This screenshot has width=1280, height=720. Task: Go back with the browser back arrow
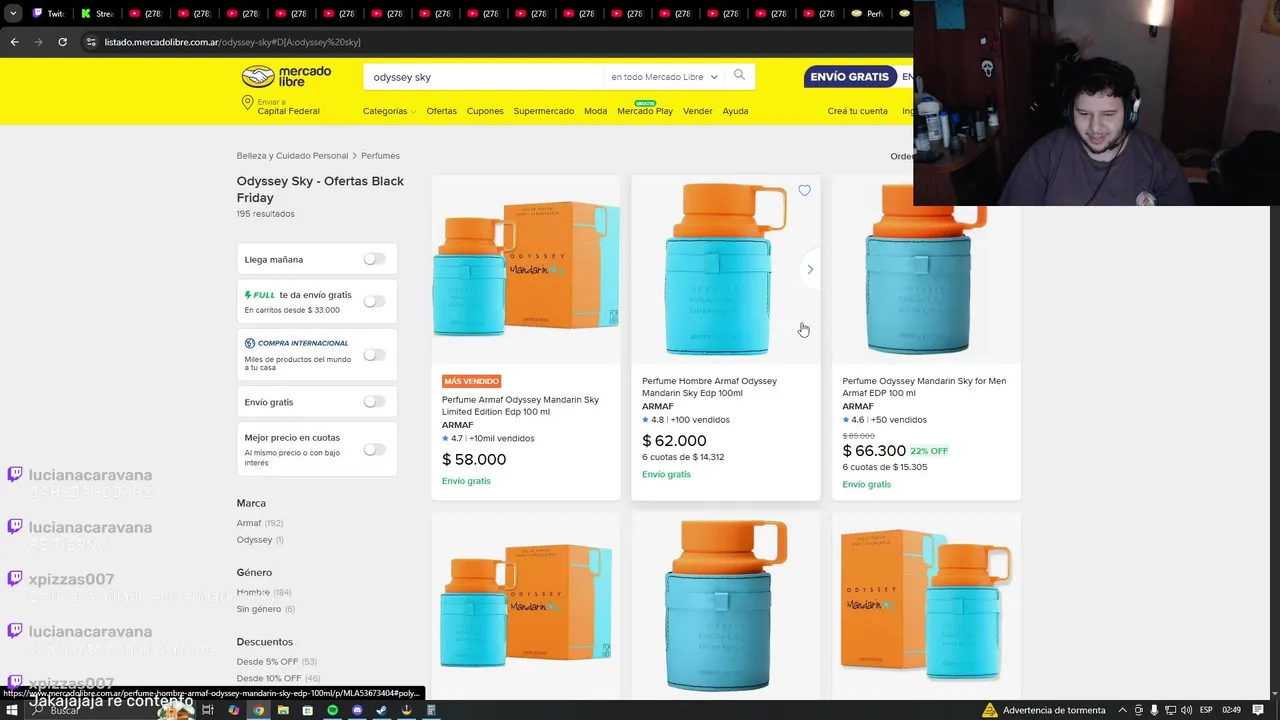pyautogui.click(x=14, y=42)
